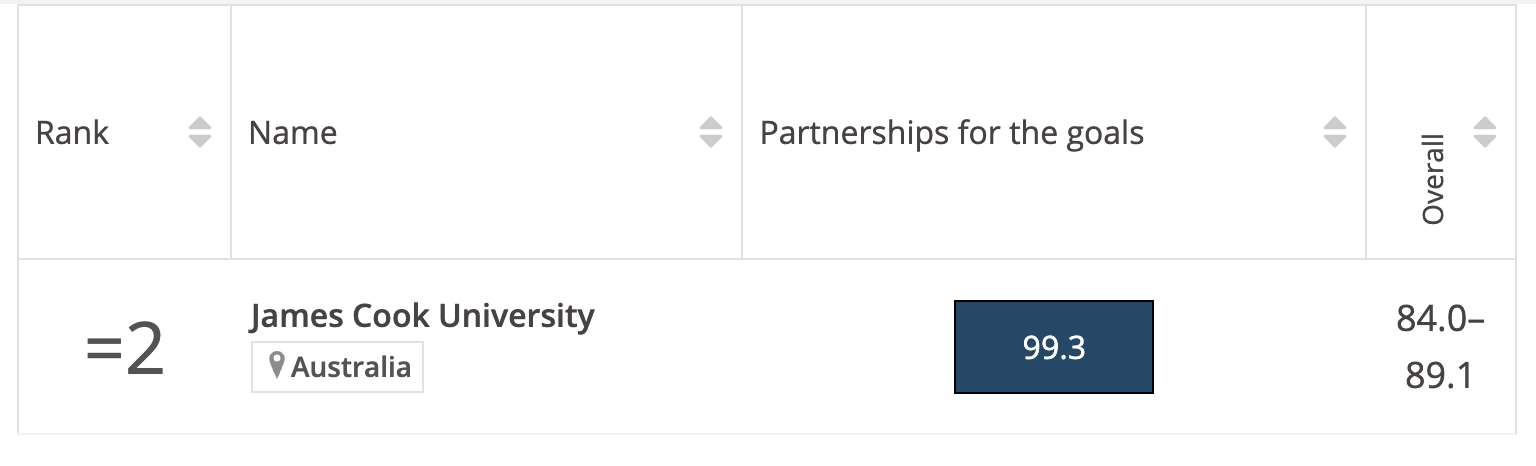Click the =2 rank value
1536x466 pixels.
[124, 351]
